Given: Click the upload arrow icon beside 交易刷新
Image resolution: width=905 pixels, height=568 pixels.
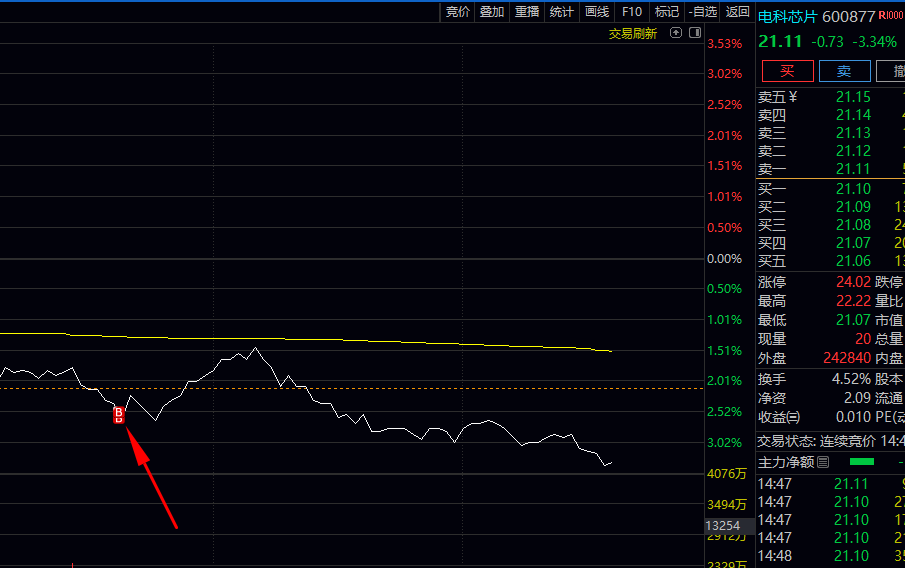Looking at the screenshot, I should [x=676, y=33].
